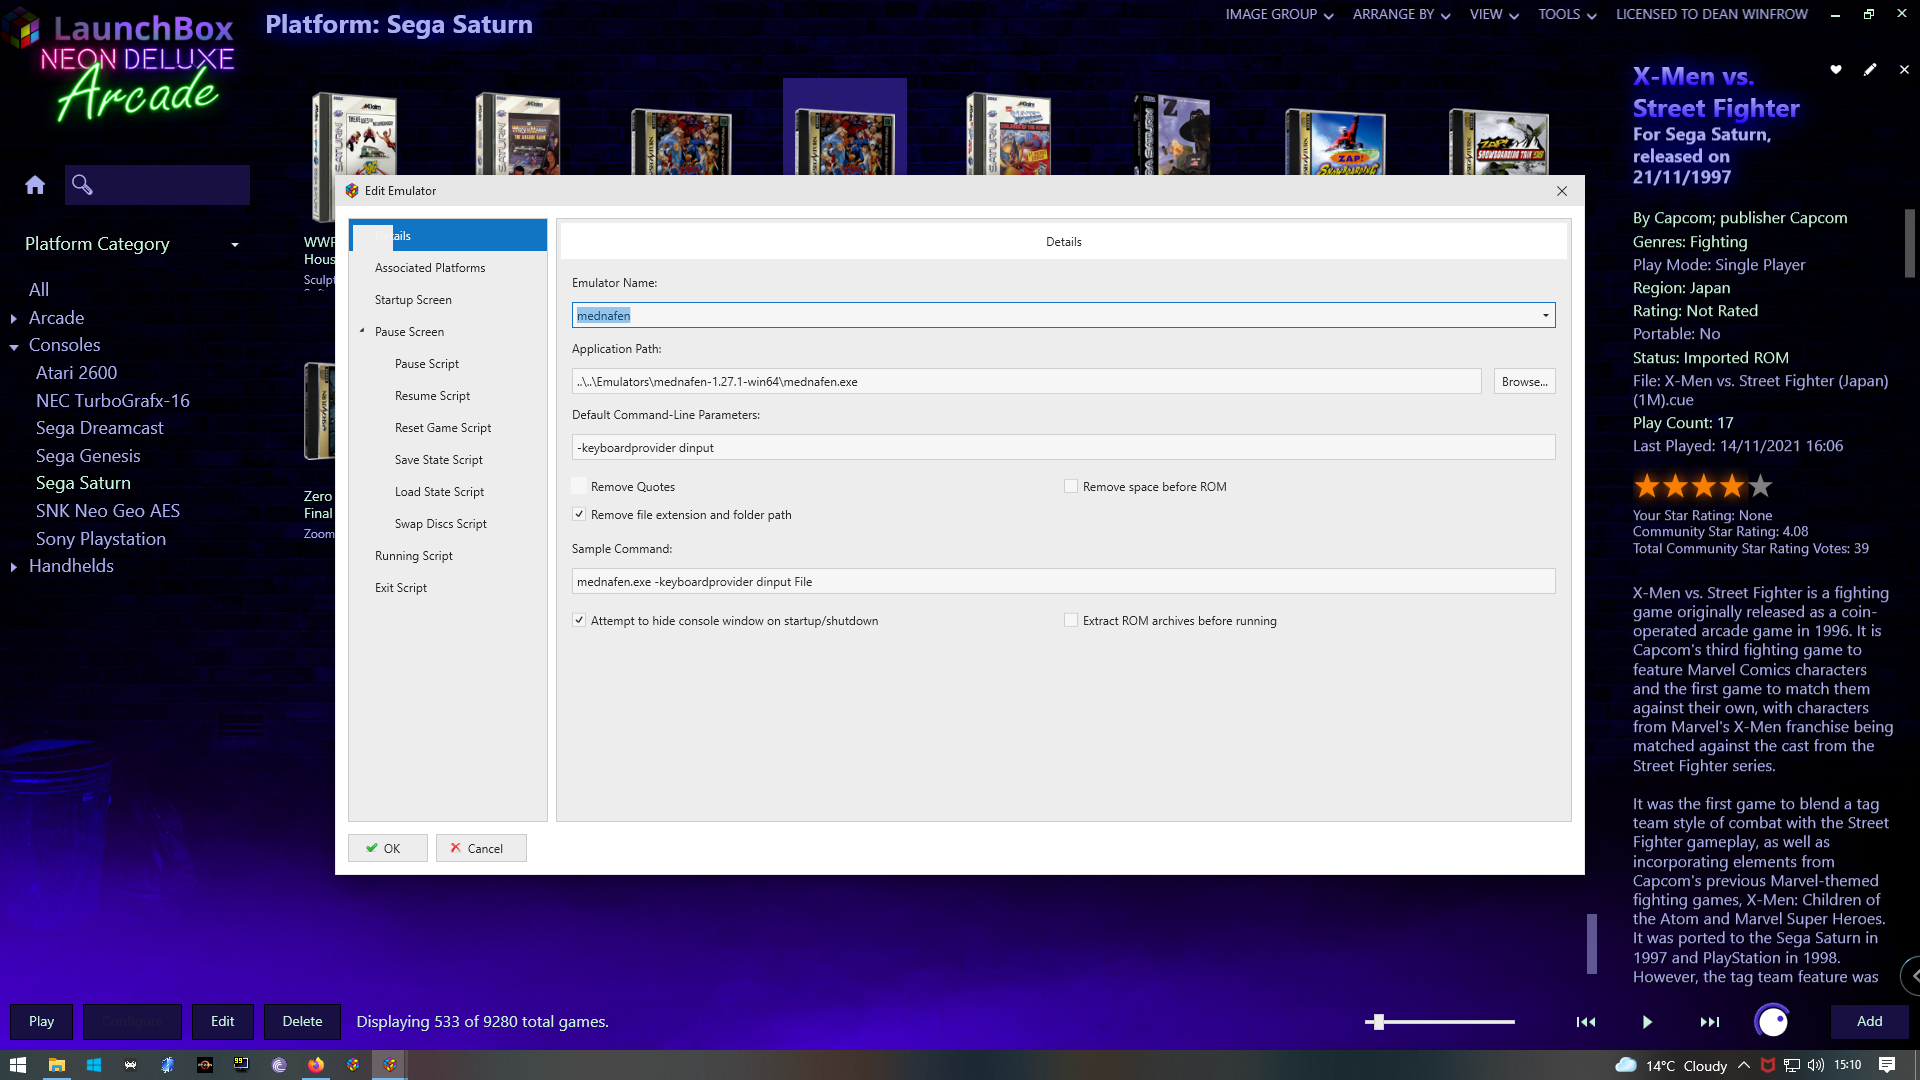1920x1080 pixels.
Task: Click the volume knob control
Action: [x=1772, y=1021]
